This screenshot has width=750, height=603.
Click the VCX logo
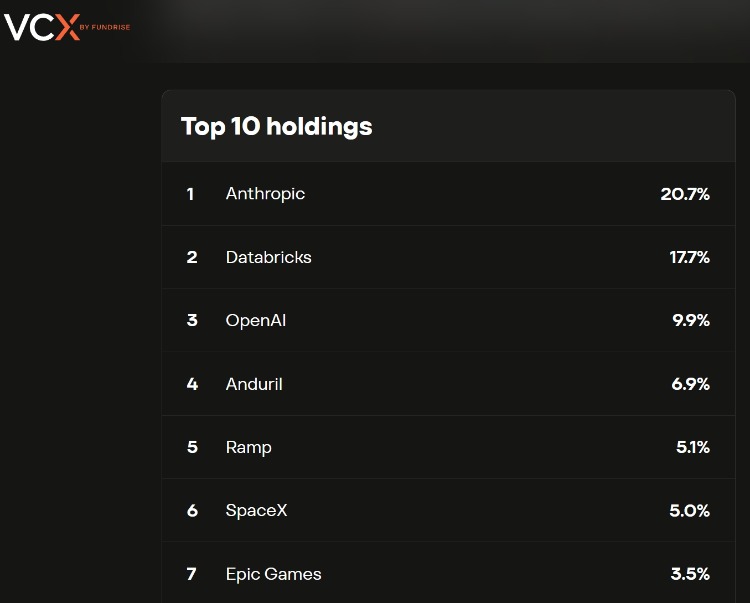coord(41,26)
